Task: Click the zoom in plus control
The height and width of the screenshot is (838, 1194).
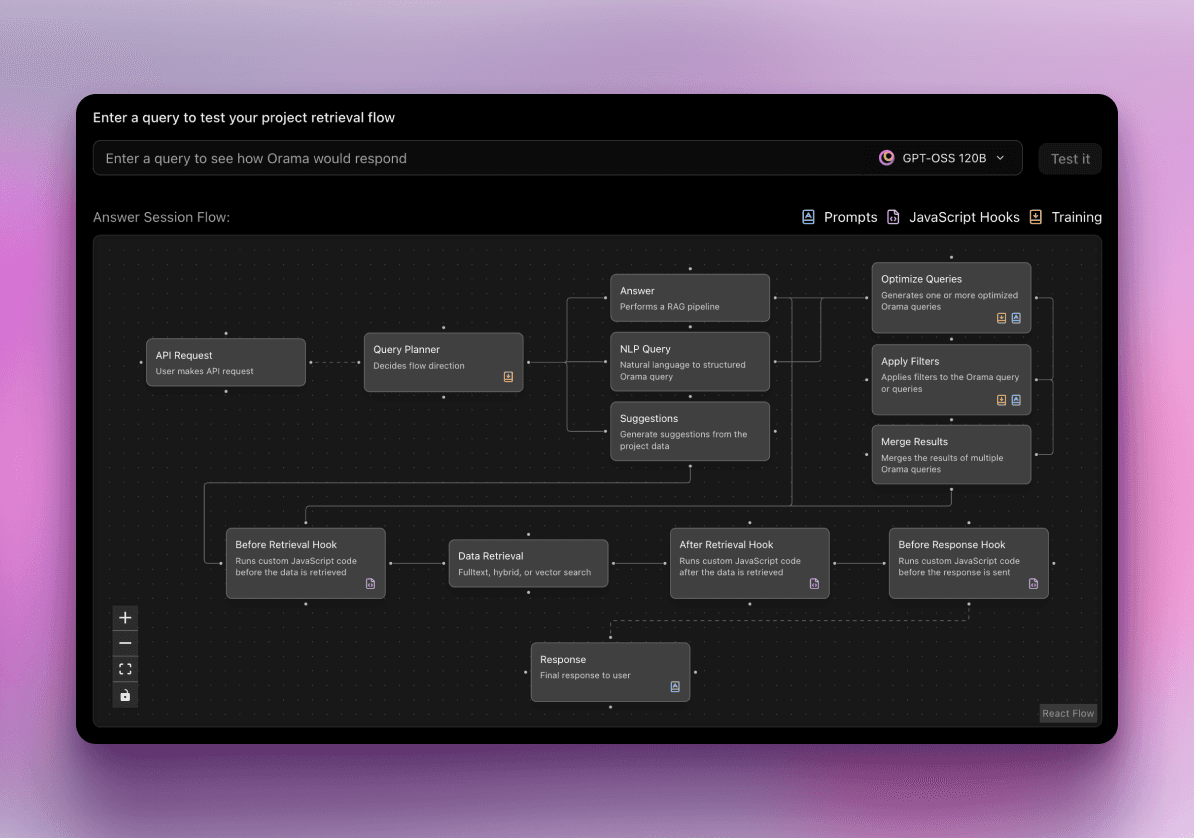Action: [125, 618]
